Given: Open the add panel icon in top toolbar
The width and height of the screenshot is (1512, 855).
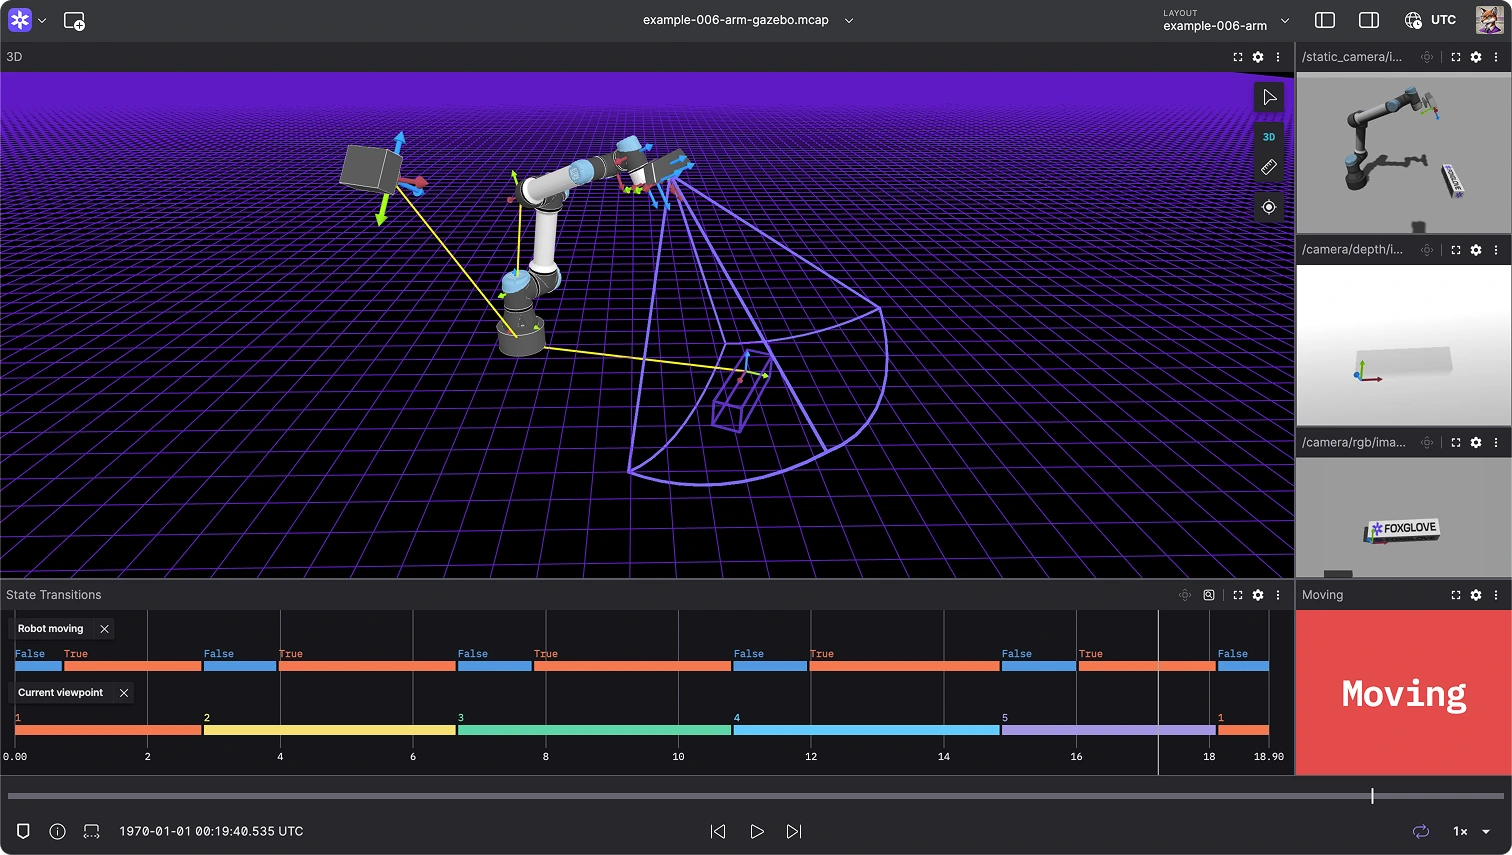Looking at the screenshot, I should point(75,20).
